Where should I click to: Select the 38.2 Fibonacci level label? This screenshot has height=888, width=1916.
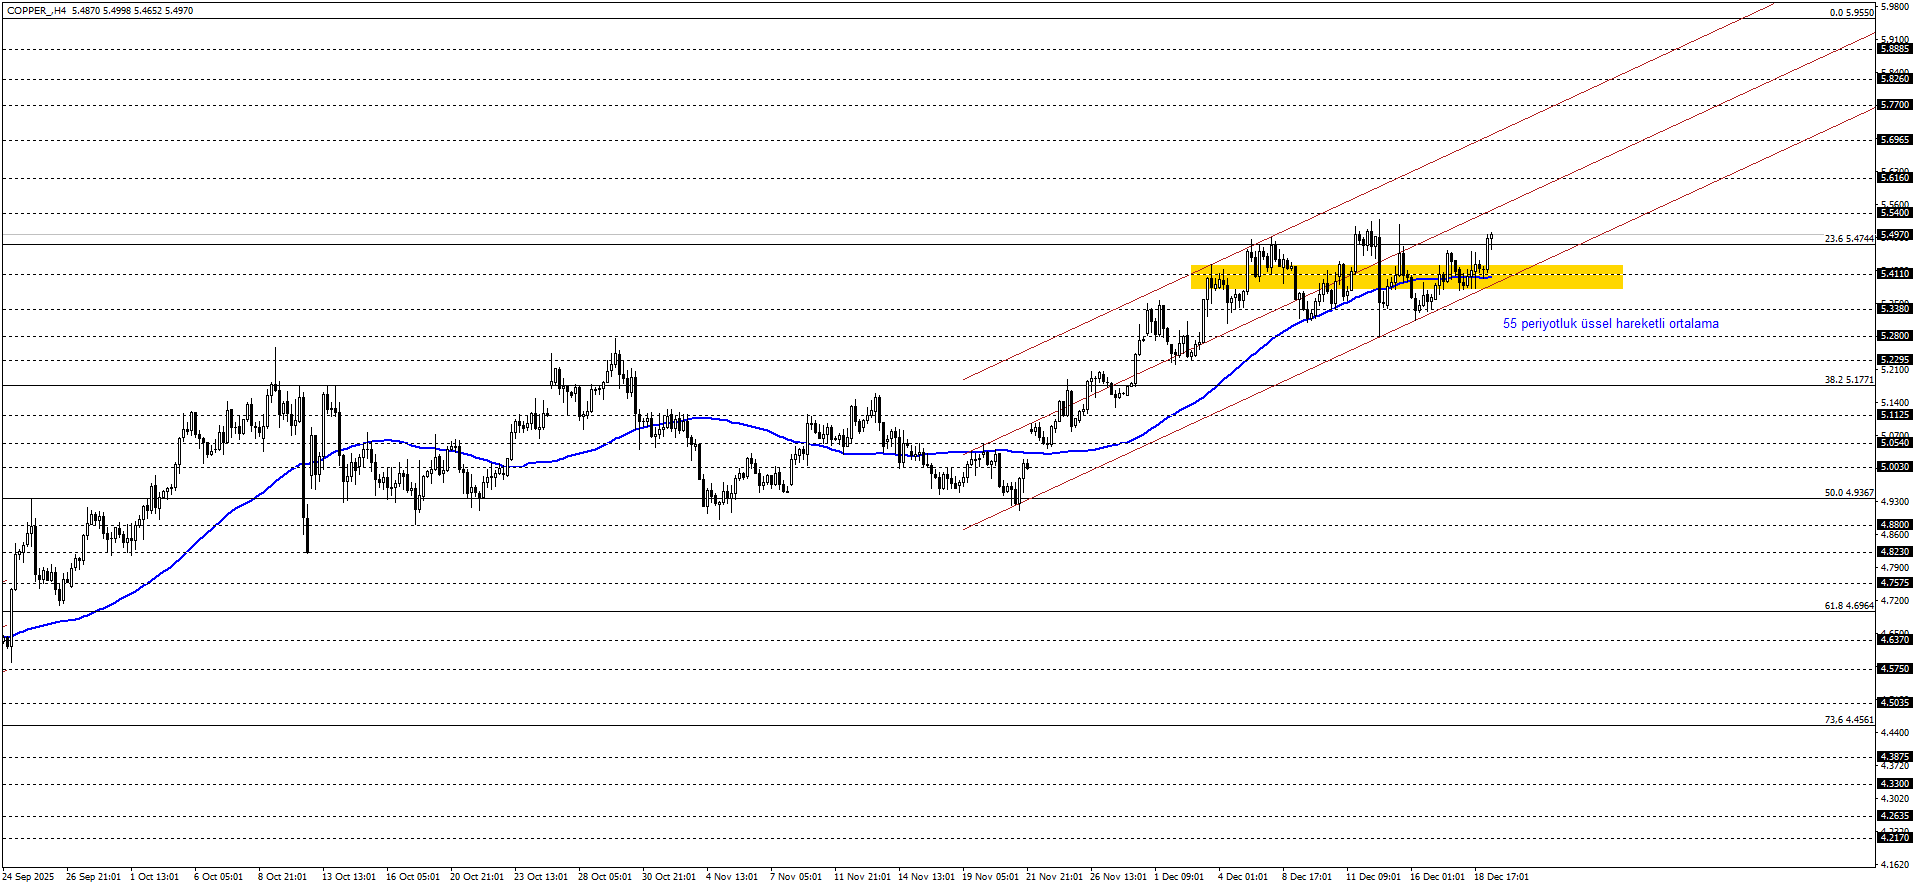[1848, 380]
